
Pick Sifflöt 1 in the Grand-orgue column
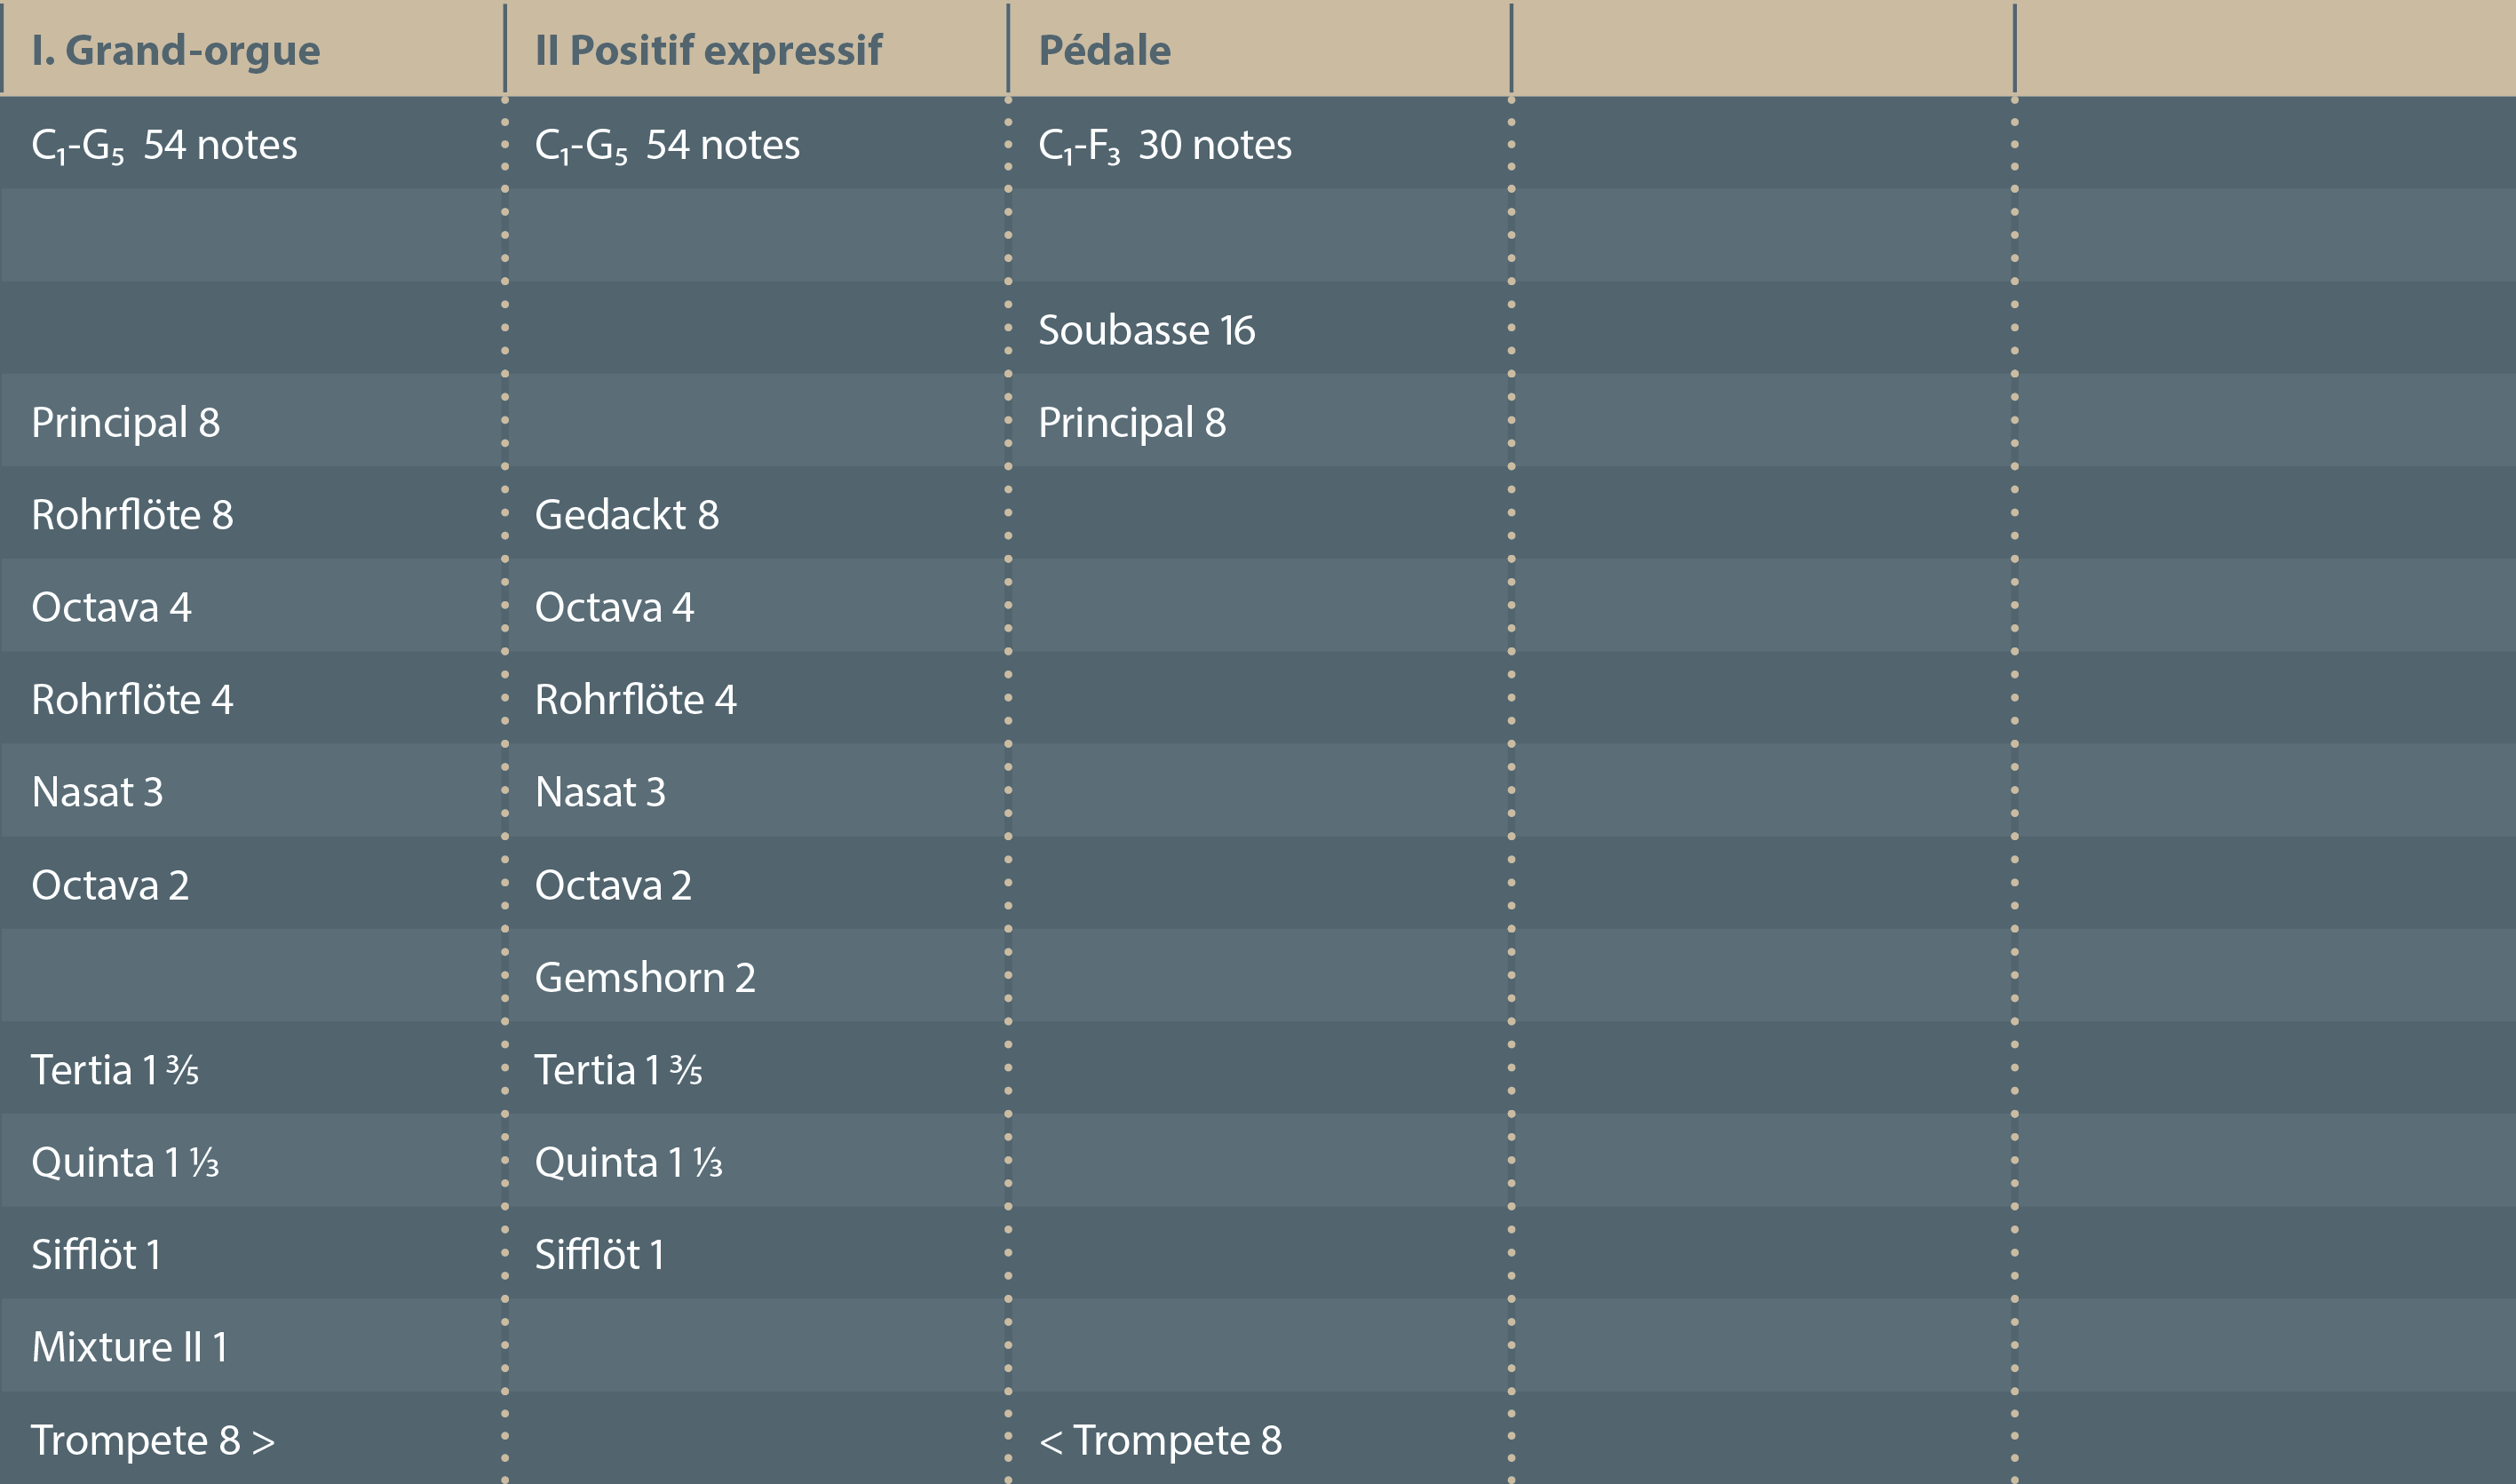tap(96, 1255)
